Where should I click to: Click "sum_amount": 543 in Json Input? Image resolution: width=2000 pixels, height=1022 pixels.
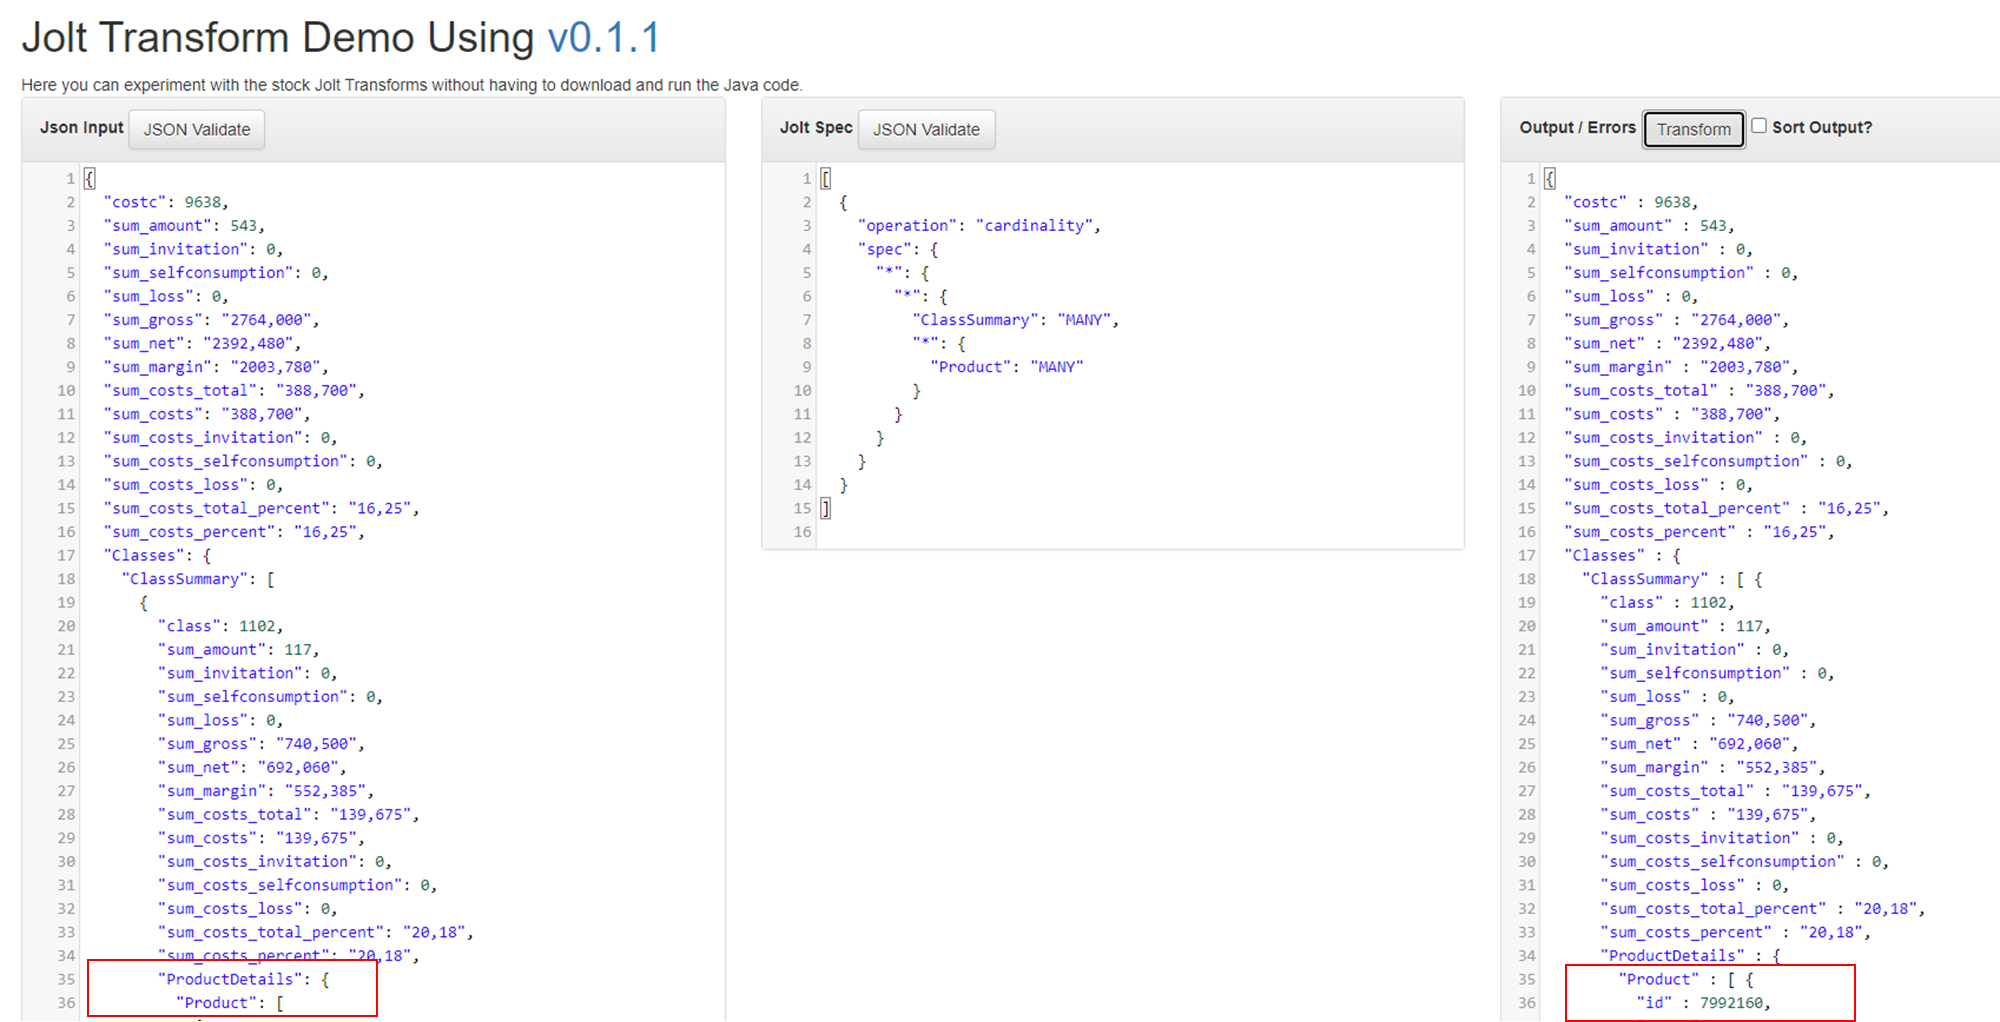coord(184,226)
